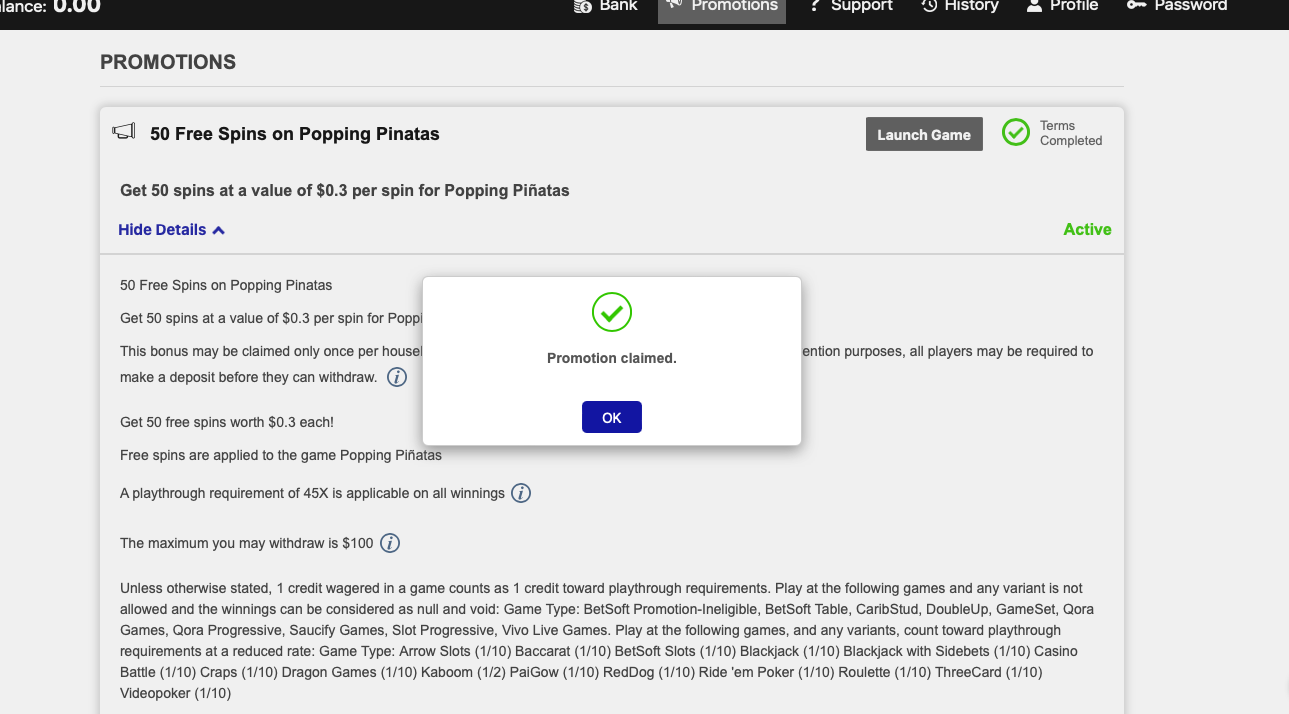Image resolution: width=1289 pixels, height=714 pixels.
Task: Click the Password key icon
Action: [1136, 6]
